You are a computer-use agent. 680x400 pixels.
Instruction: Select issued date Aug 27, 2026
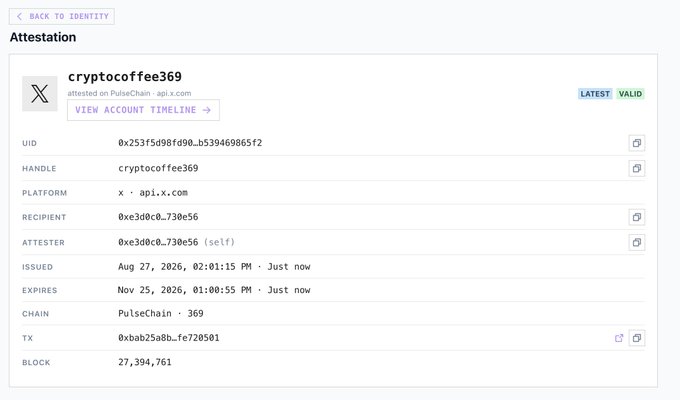point(152,267)
